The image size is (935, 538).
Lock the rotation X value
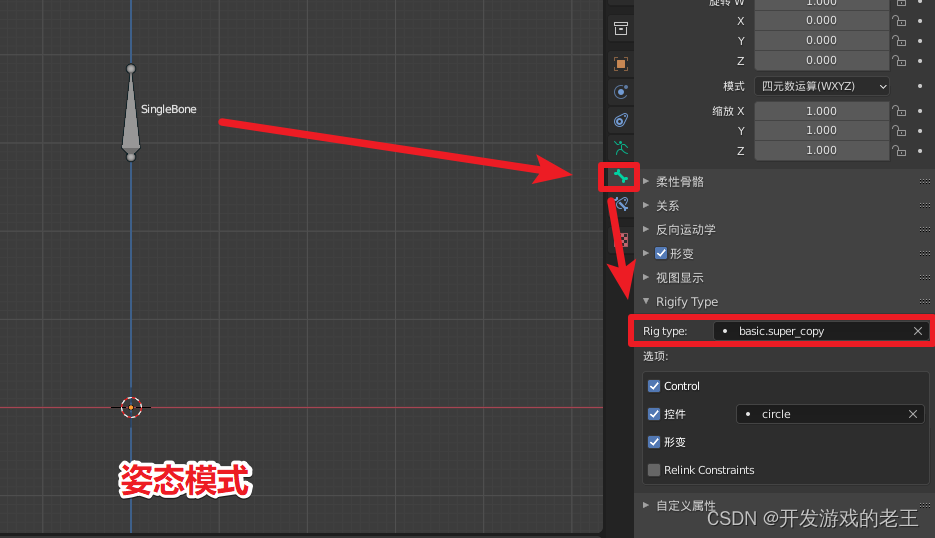(899, 21)
